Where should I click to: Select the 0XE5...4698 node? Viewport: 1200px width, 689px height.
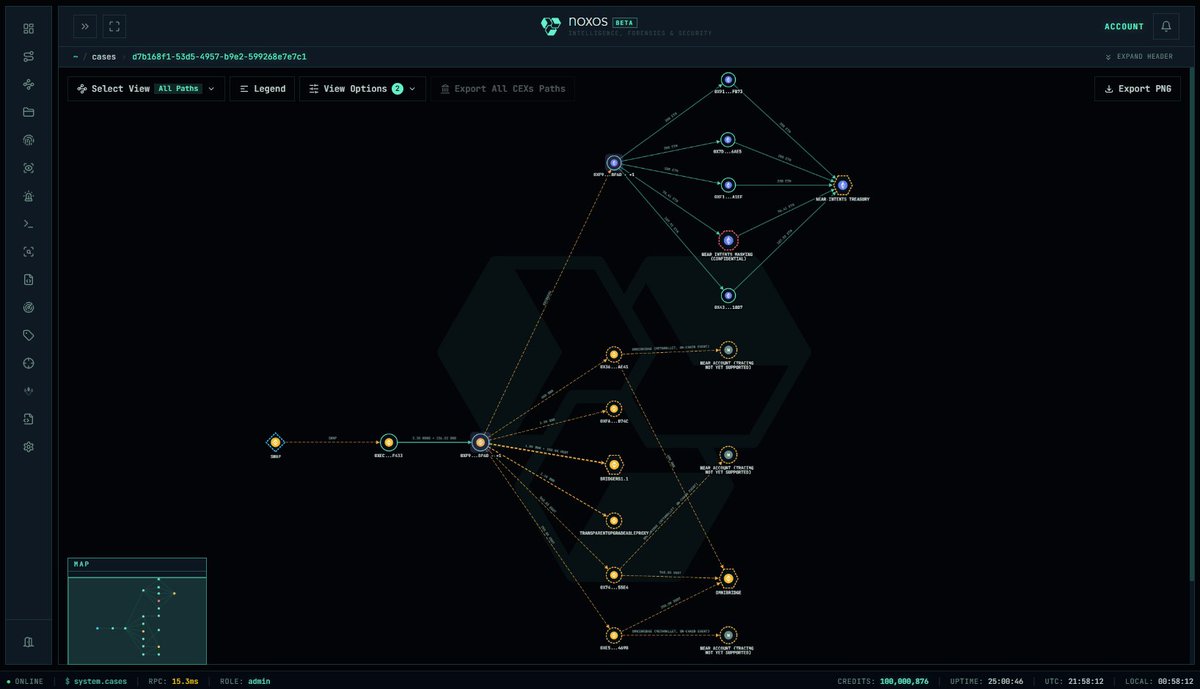coord(614,635)
